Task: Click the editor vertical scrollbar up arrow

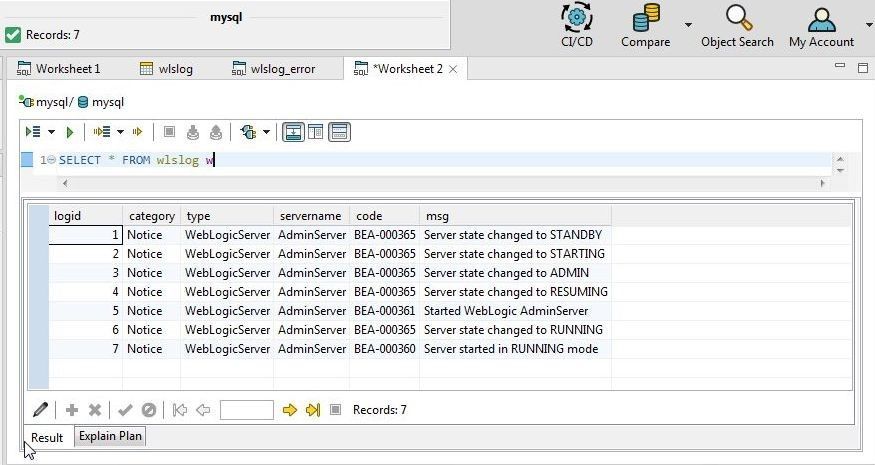Action: coord(840,159)
